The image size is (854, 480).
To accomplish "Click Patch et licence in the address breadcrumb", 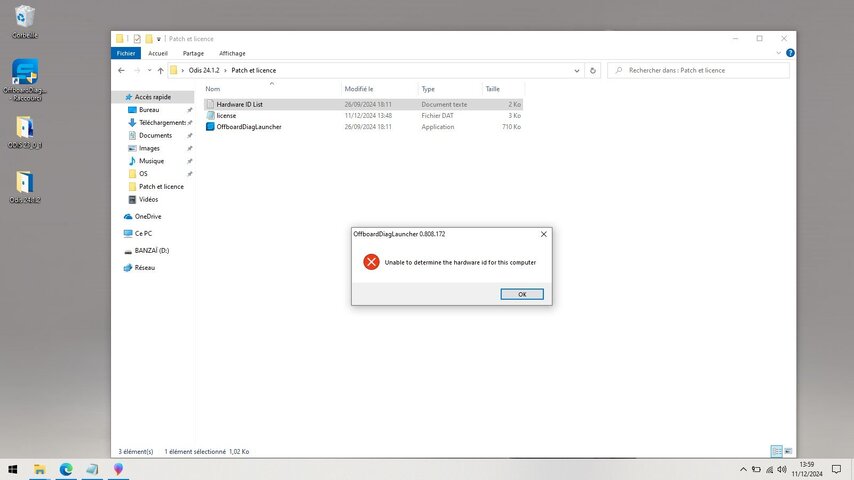I will [253, 70].
